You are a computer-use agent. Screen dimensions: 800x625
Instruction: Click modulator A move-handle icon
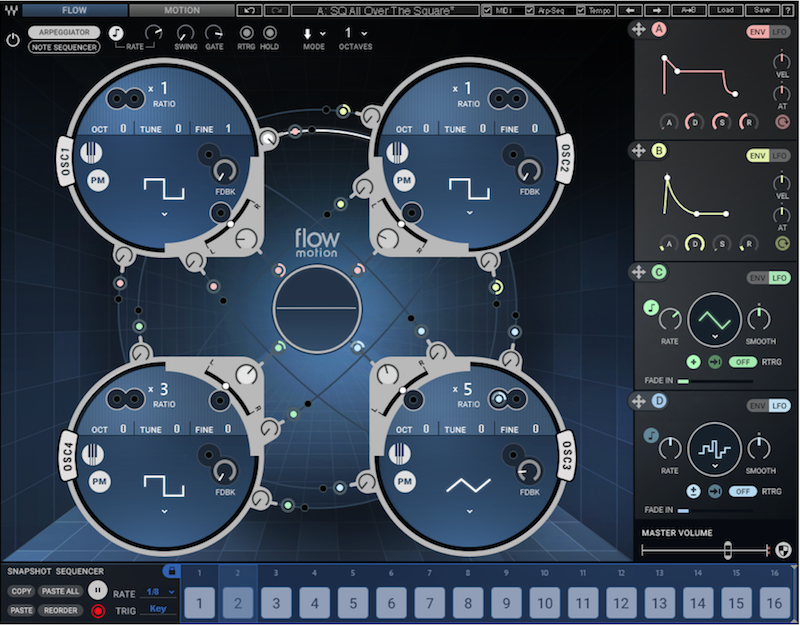point(638,30)
